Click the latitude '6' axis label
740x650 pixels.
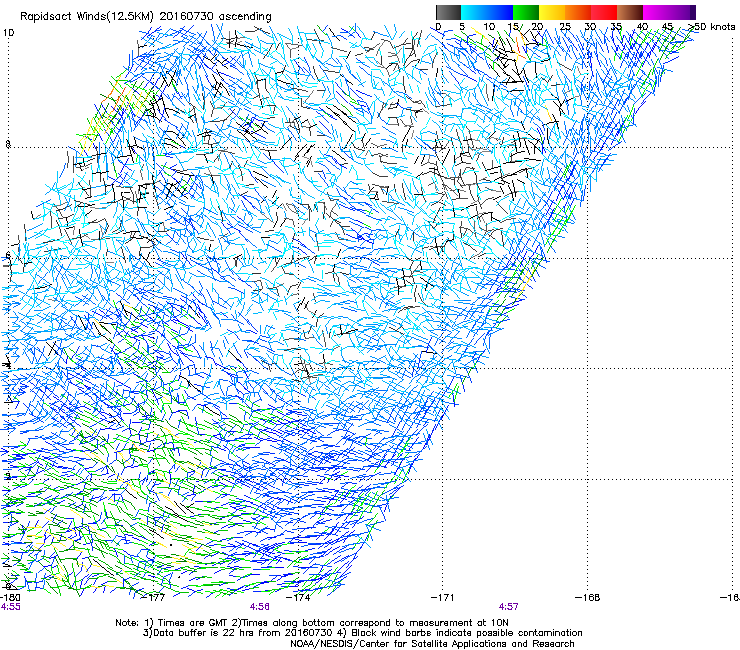[8, 255]
